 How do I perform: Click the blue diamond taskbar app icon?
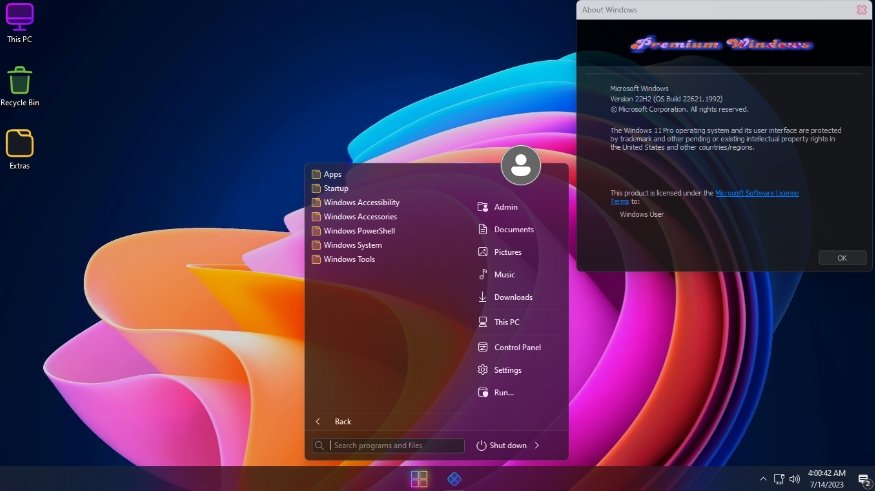(454, 479)
